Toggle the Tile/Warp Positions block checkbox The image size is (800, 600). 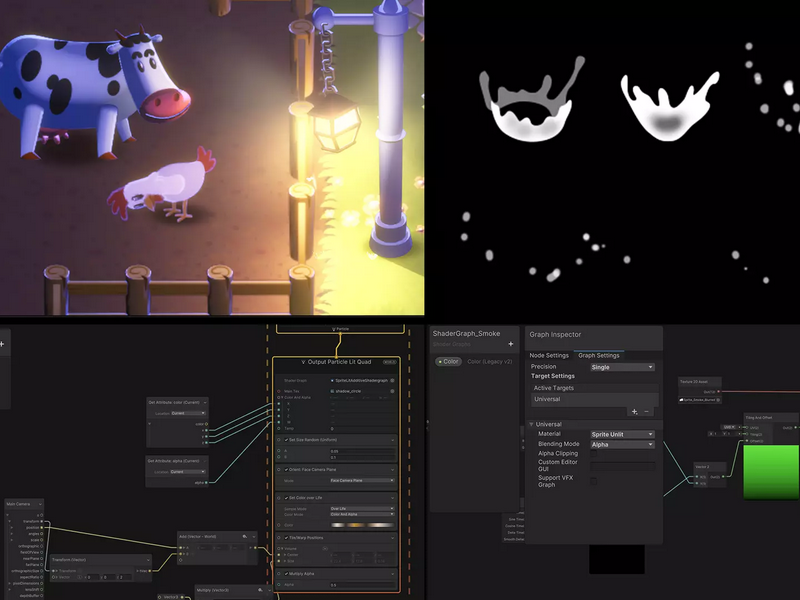tap(286, 538)
